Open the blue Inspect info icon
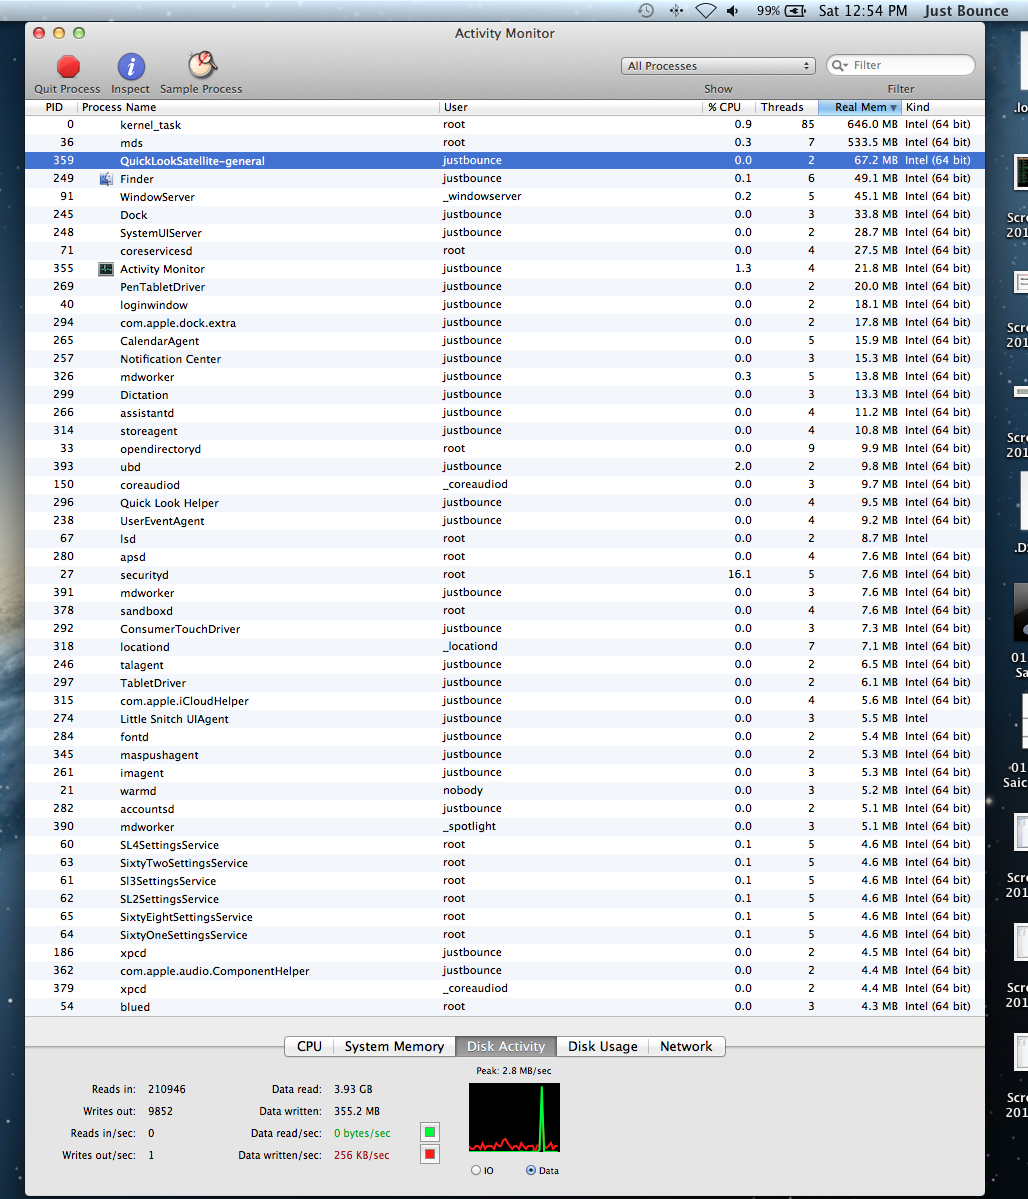The image size is (1028, 1199). click(x=131, y=67)
